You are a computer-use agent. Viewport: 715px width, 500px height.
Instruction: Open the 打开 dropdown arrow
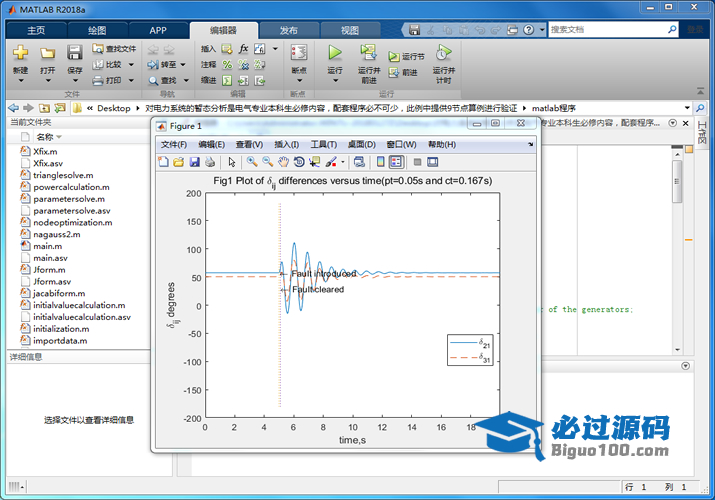click(47, 81)
